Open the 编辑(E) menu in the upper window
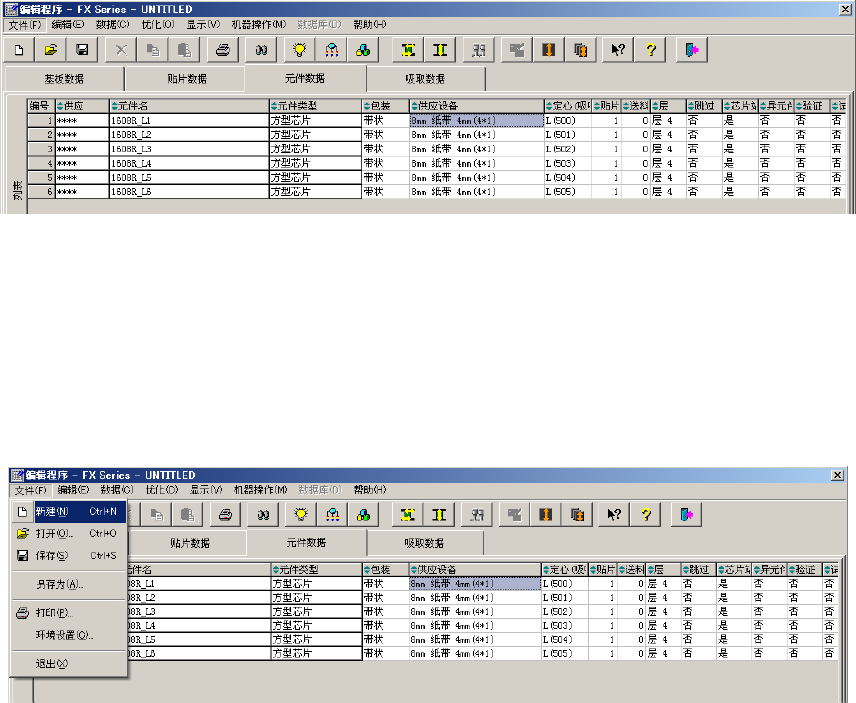This screenshot has width=856, height=703. pos(68,25)
